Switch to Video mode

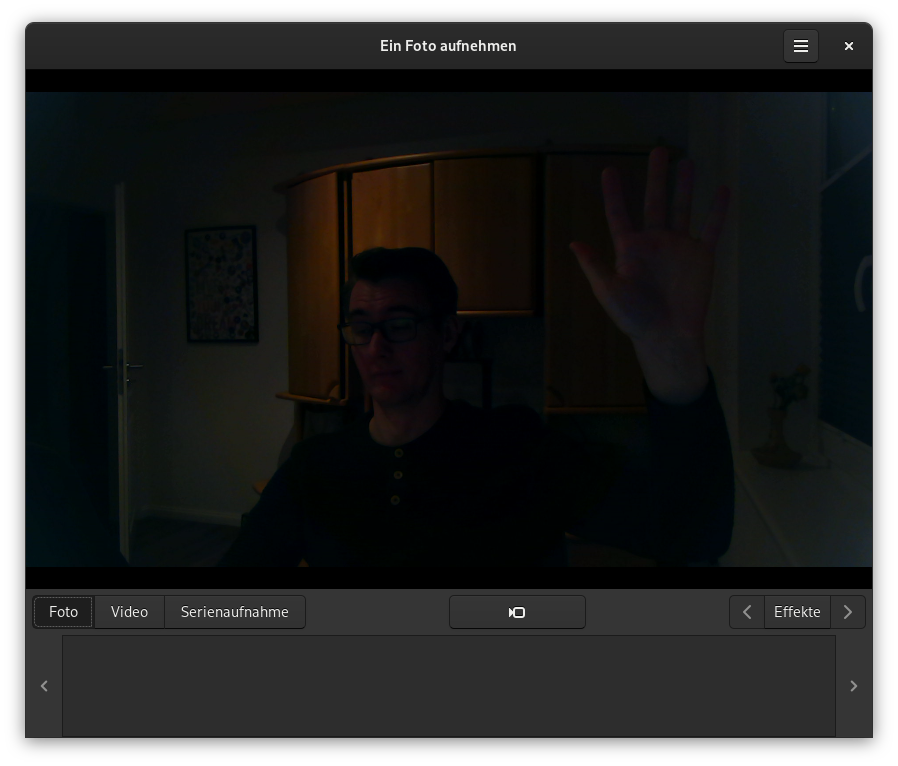[129, 612]
